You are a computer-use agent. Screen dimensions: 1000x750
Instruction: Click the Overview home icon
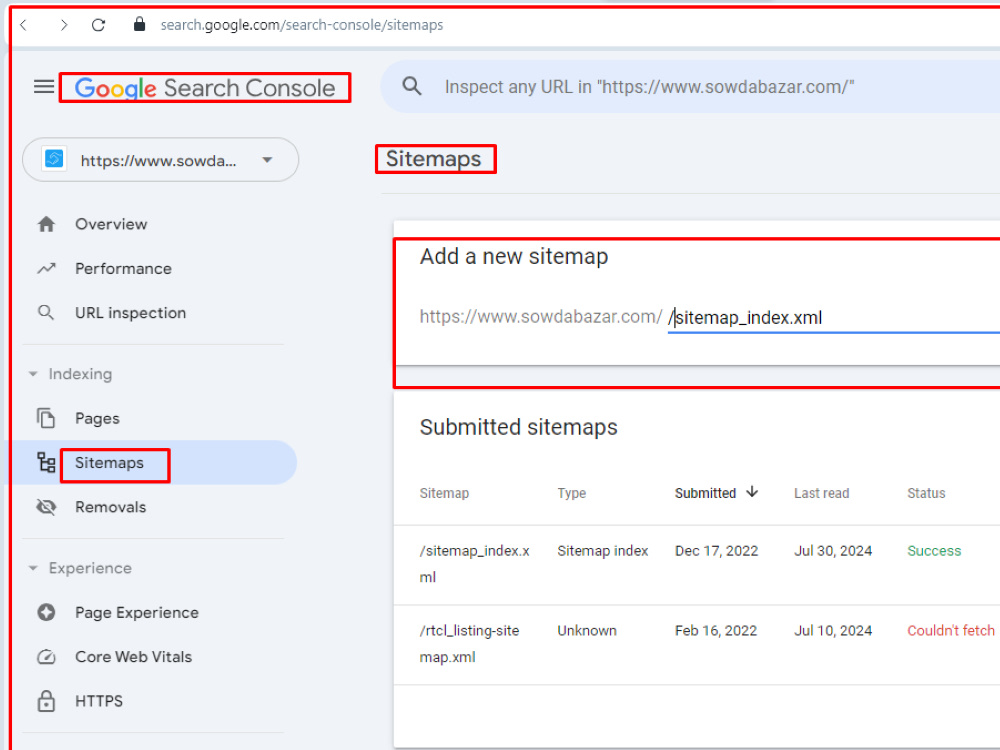tap(46, 224)
